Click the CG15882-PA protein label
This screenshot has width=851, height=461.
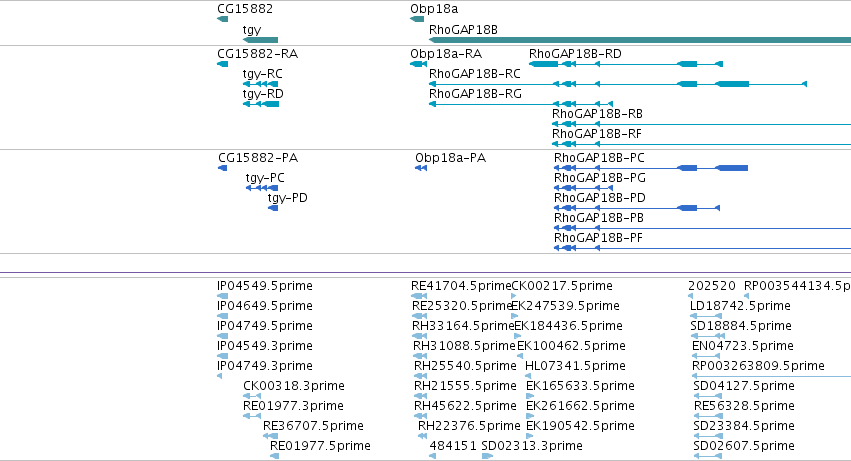[258, 158]
